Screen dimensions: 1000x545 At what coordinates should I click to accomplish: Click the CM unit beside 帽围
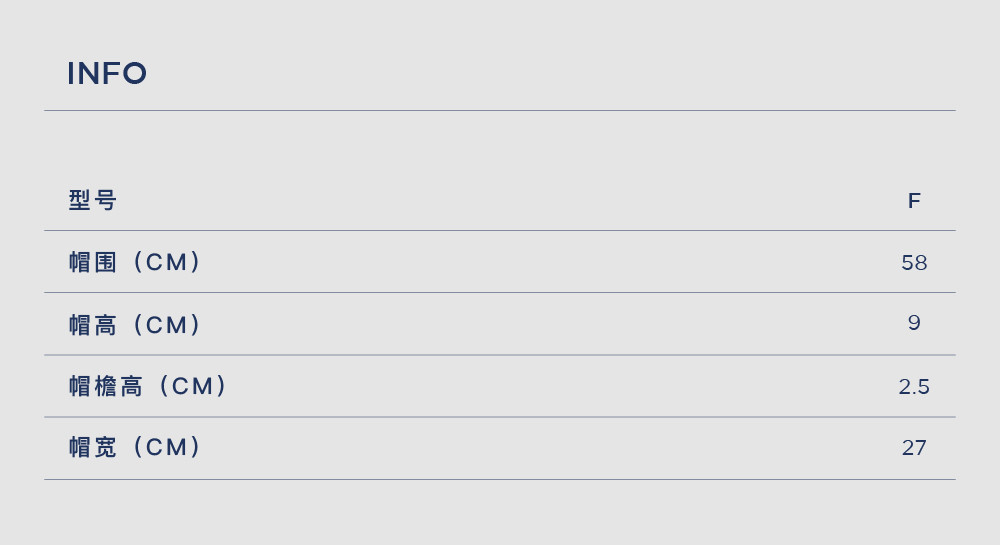[x=166, y=262]
